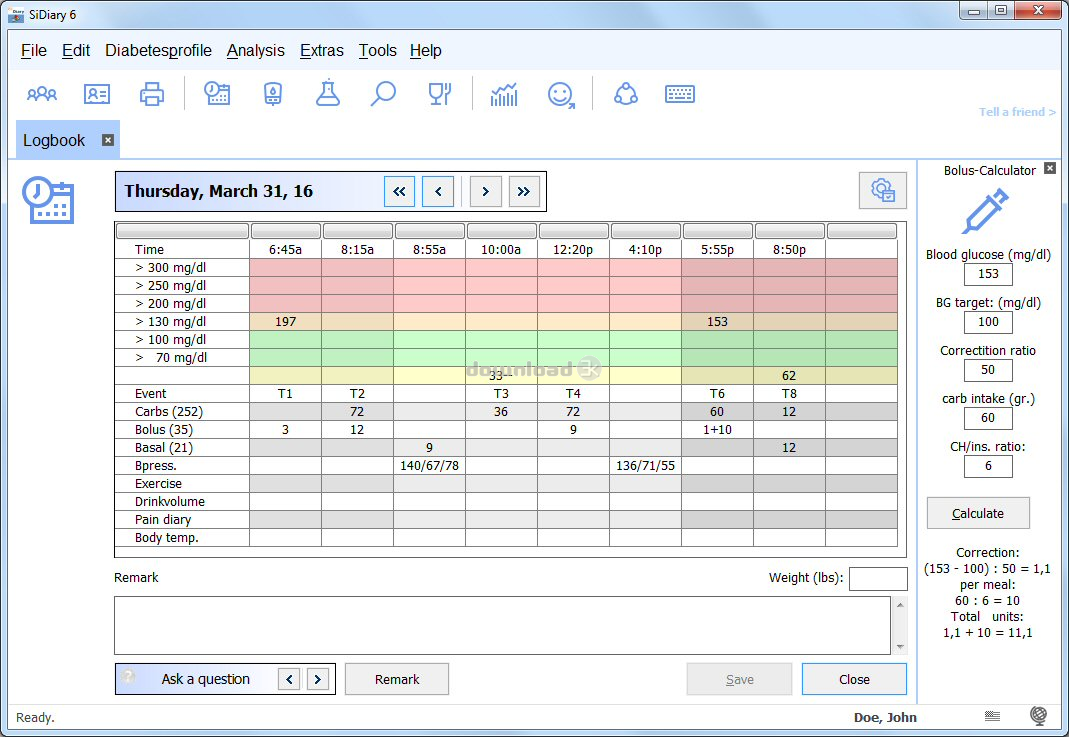Click the logbook settings gear button
The image size is (1069, 737).
coord(882,190)
